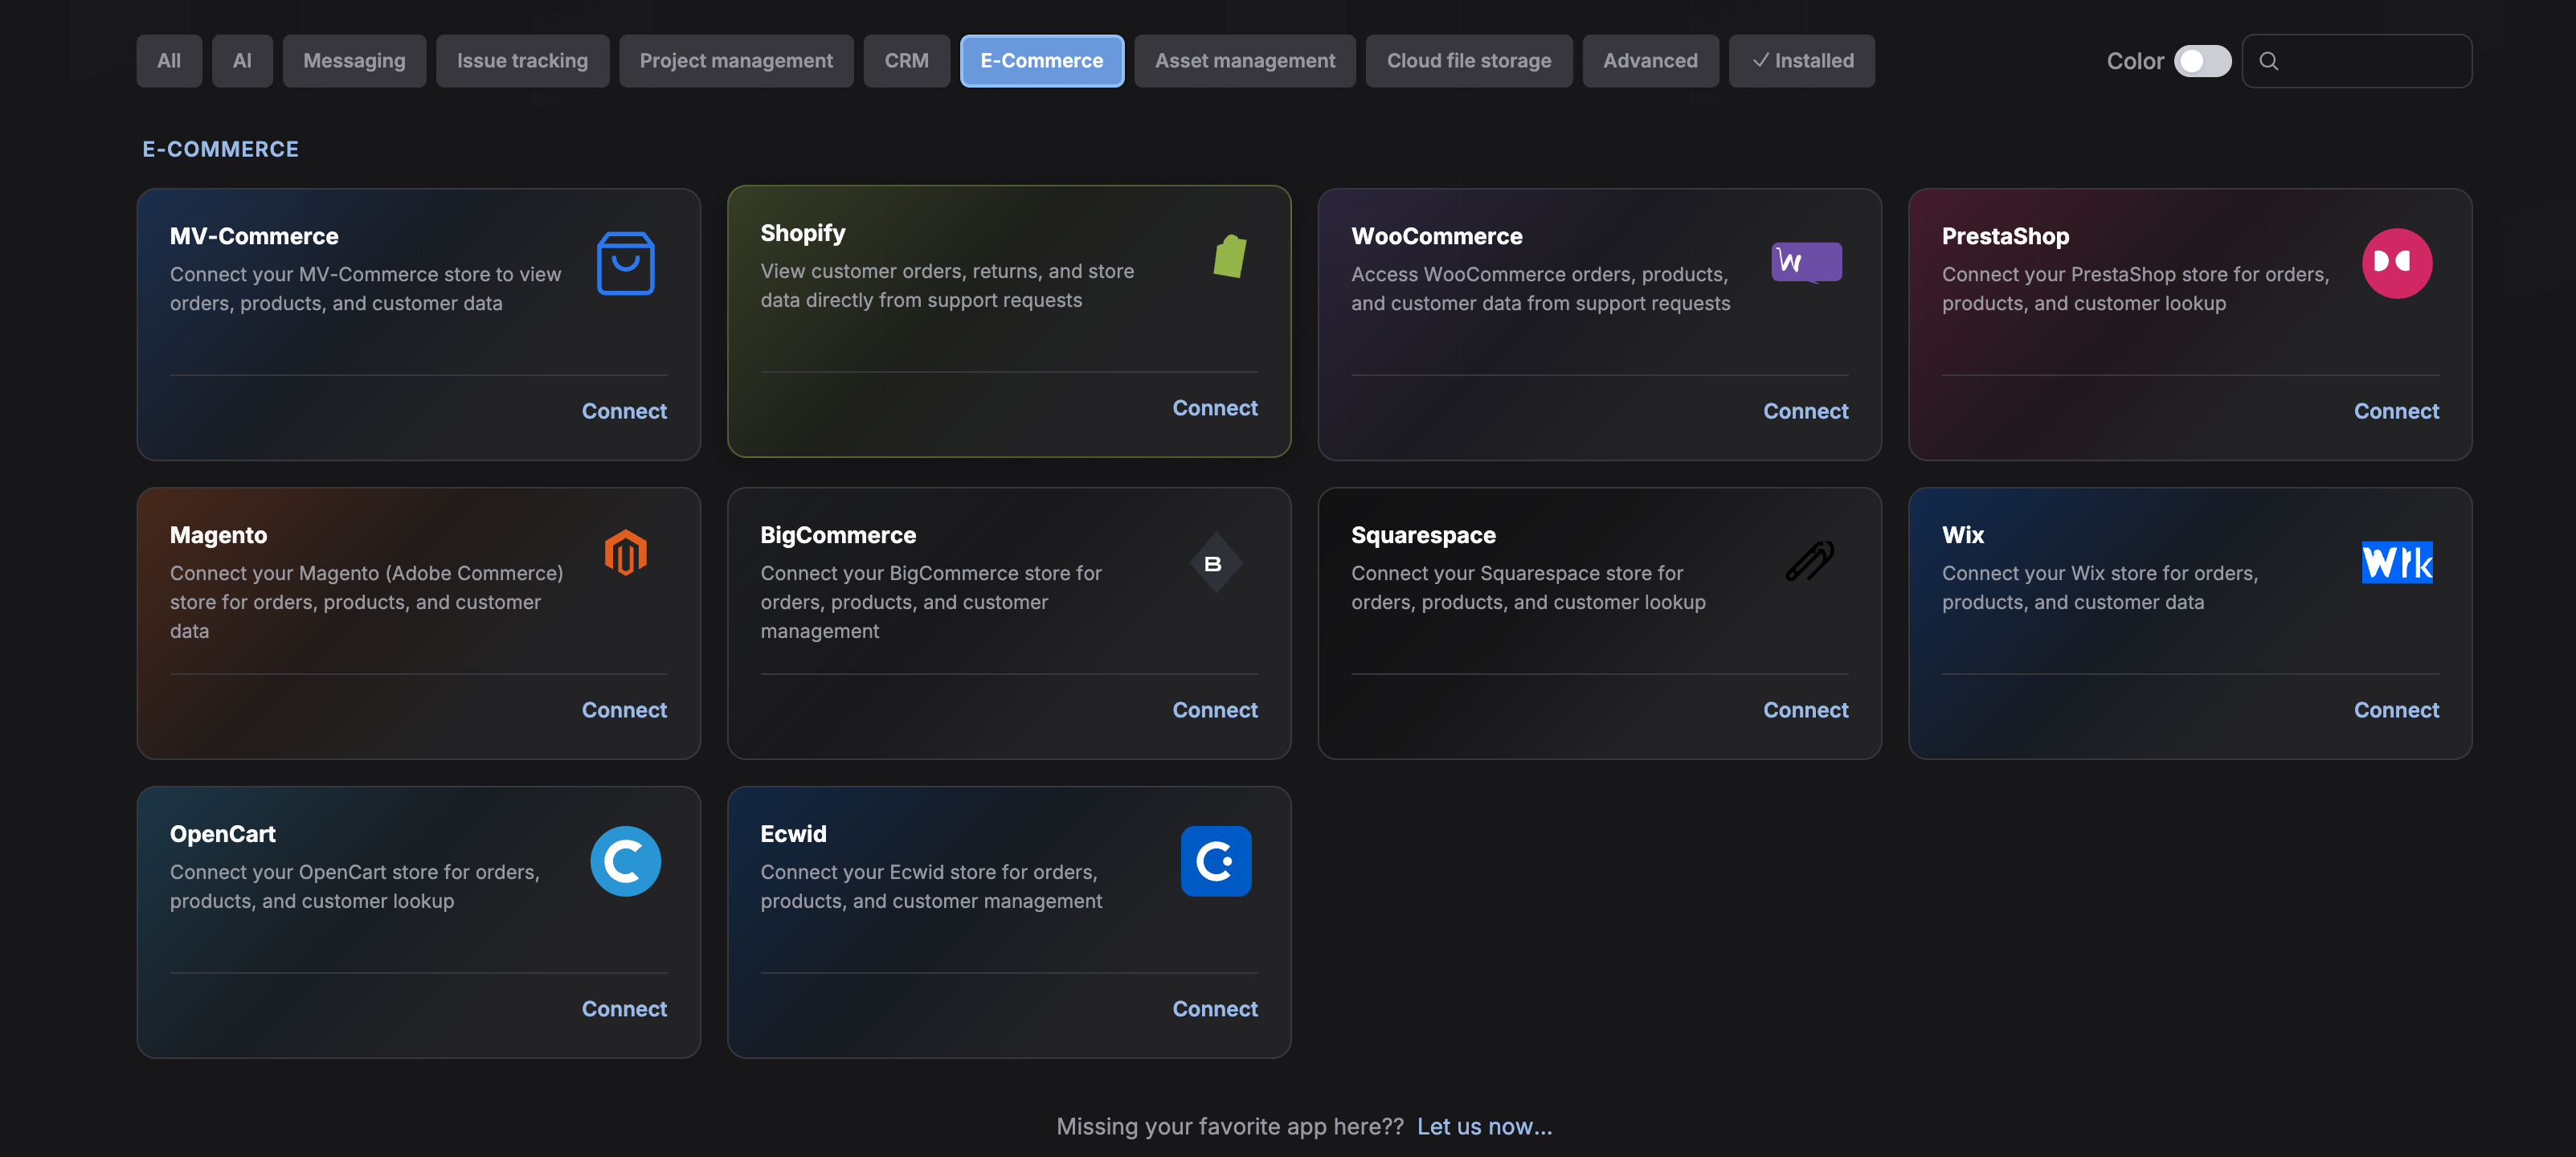Viewport: 2576px width, 1157px height.
Task: Toggle the Color switch on
Action: coord(2201,61)
